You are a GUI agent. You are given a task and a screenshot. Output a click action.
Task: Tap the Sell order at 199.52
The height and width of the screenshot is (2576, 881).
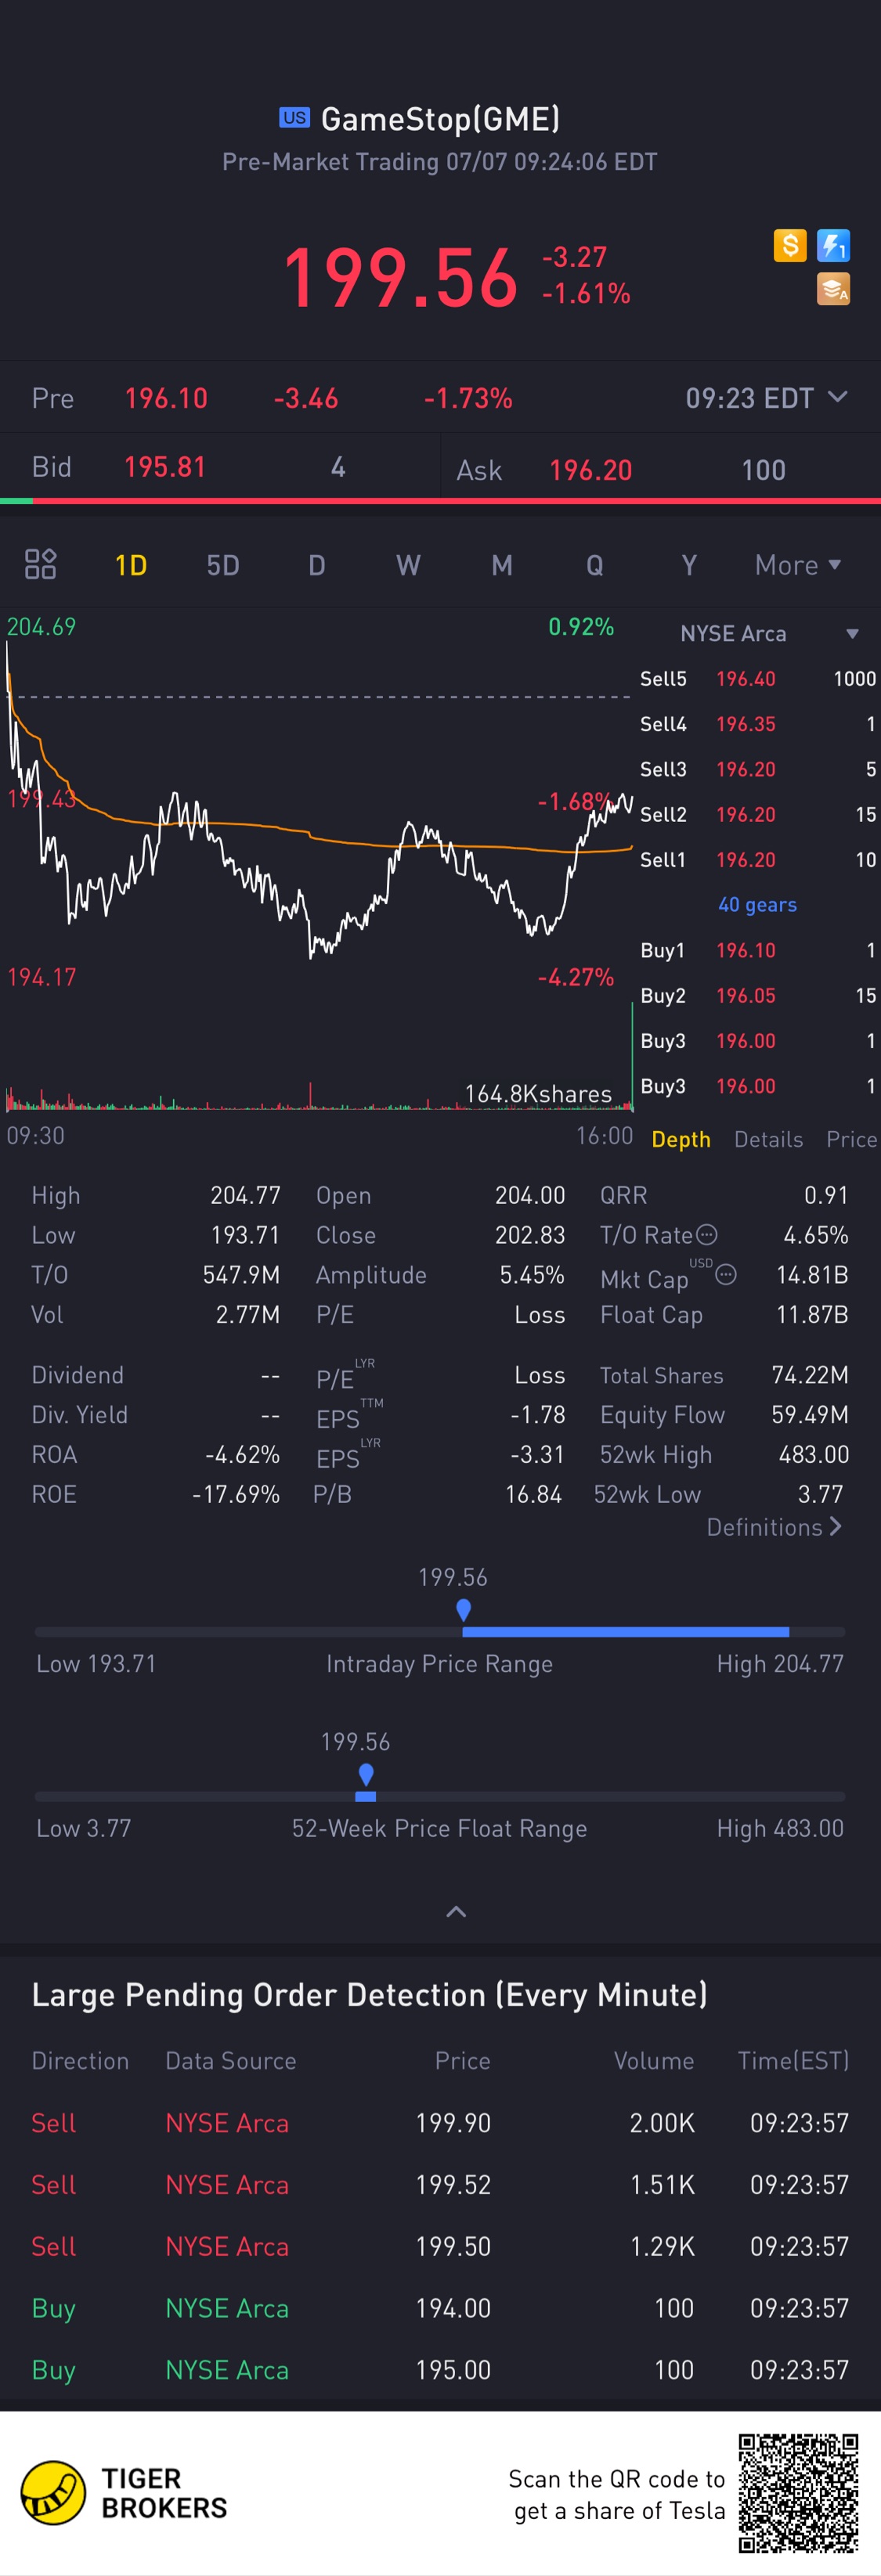click(440, 2185)
